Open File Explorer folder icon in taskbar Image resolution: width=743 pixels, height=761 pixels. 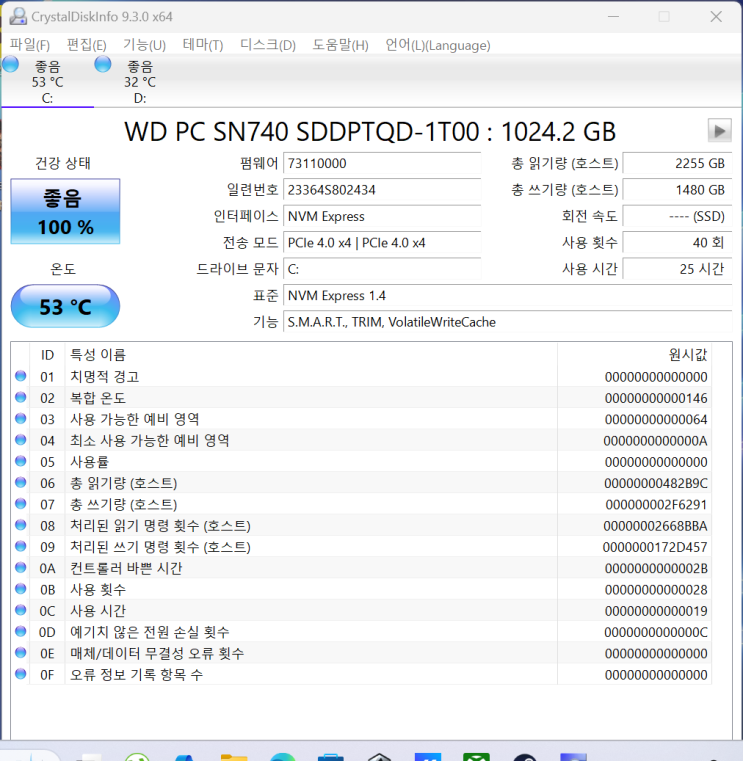[x=234, y=757]
